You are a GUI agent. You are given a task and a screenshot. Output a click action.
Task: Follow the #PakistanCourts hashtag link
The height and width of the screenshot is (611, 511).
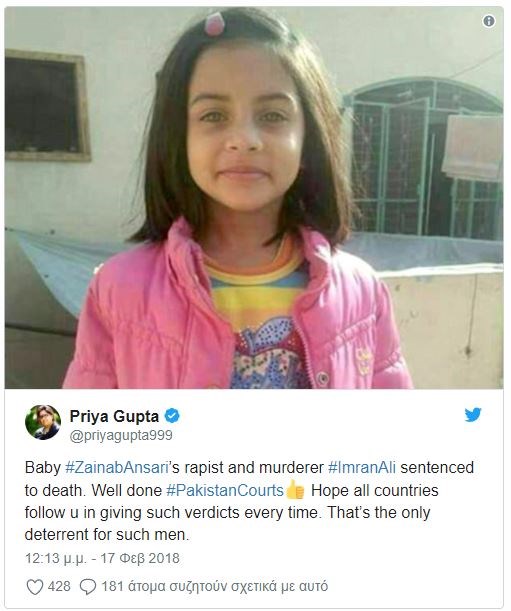point(225,490)
